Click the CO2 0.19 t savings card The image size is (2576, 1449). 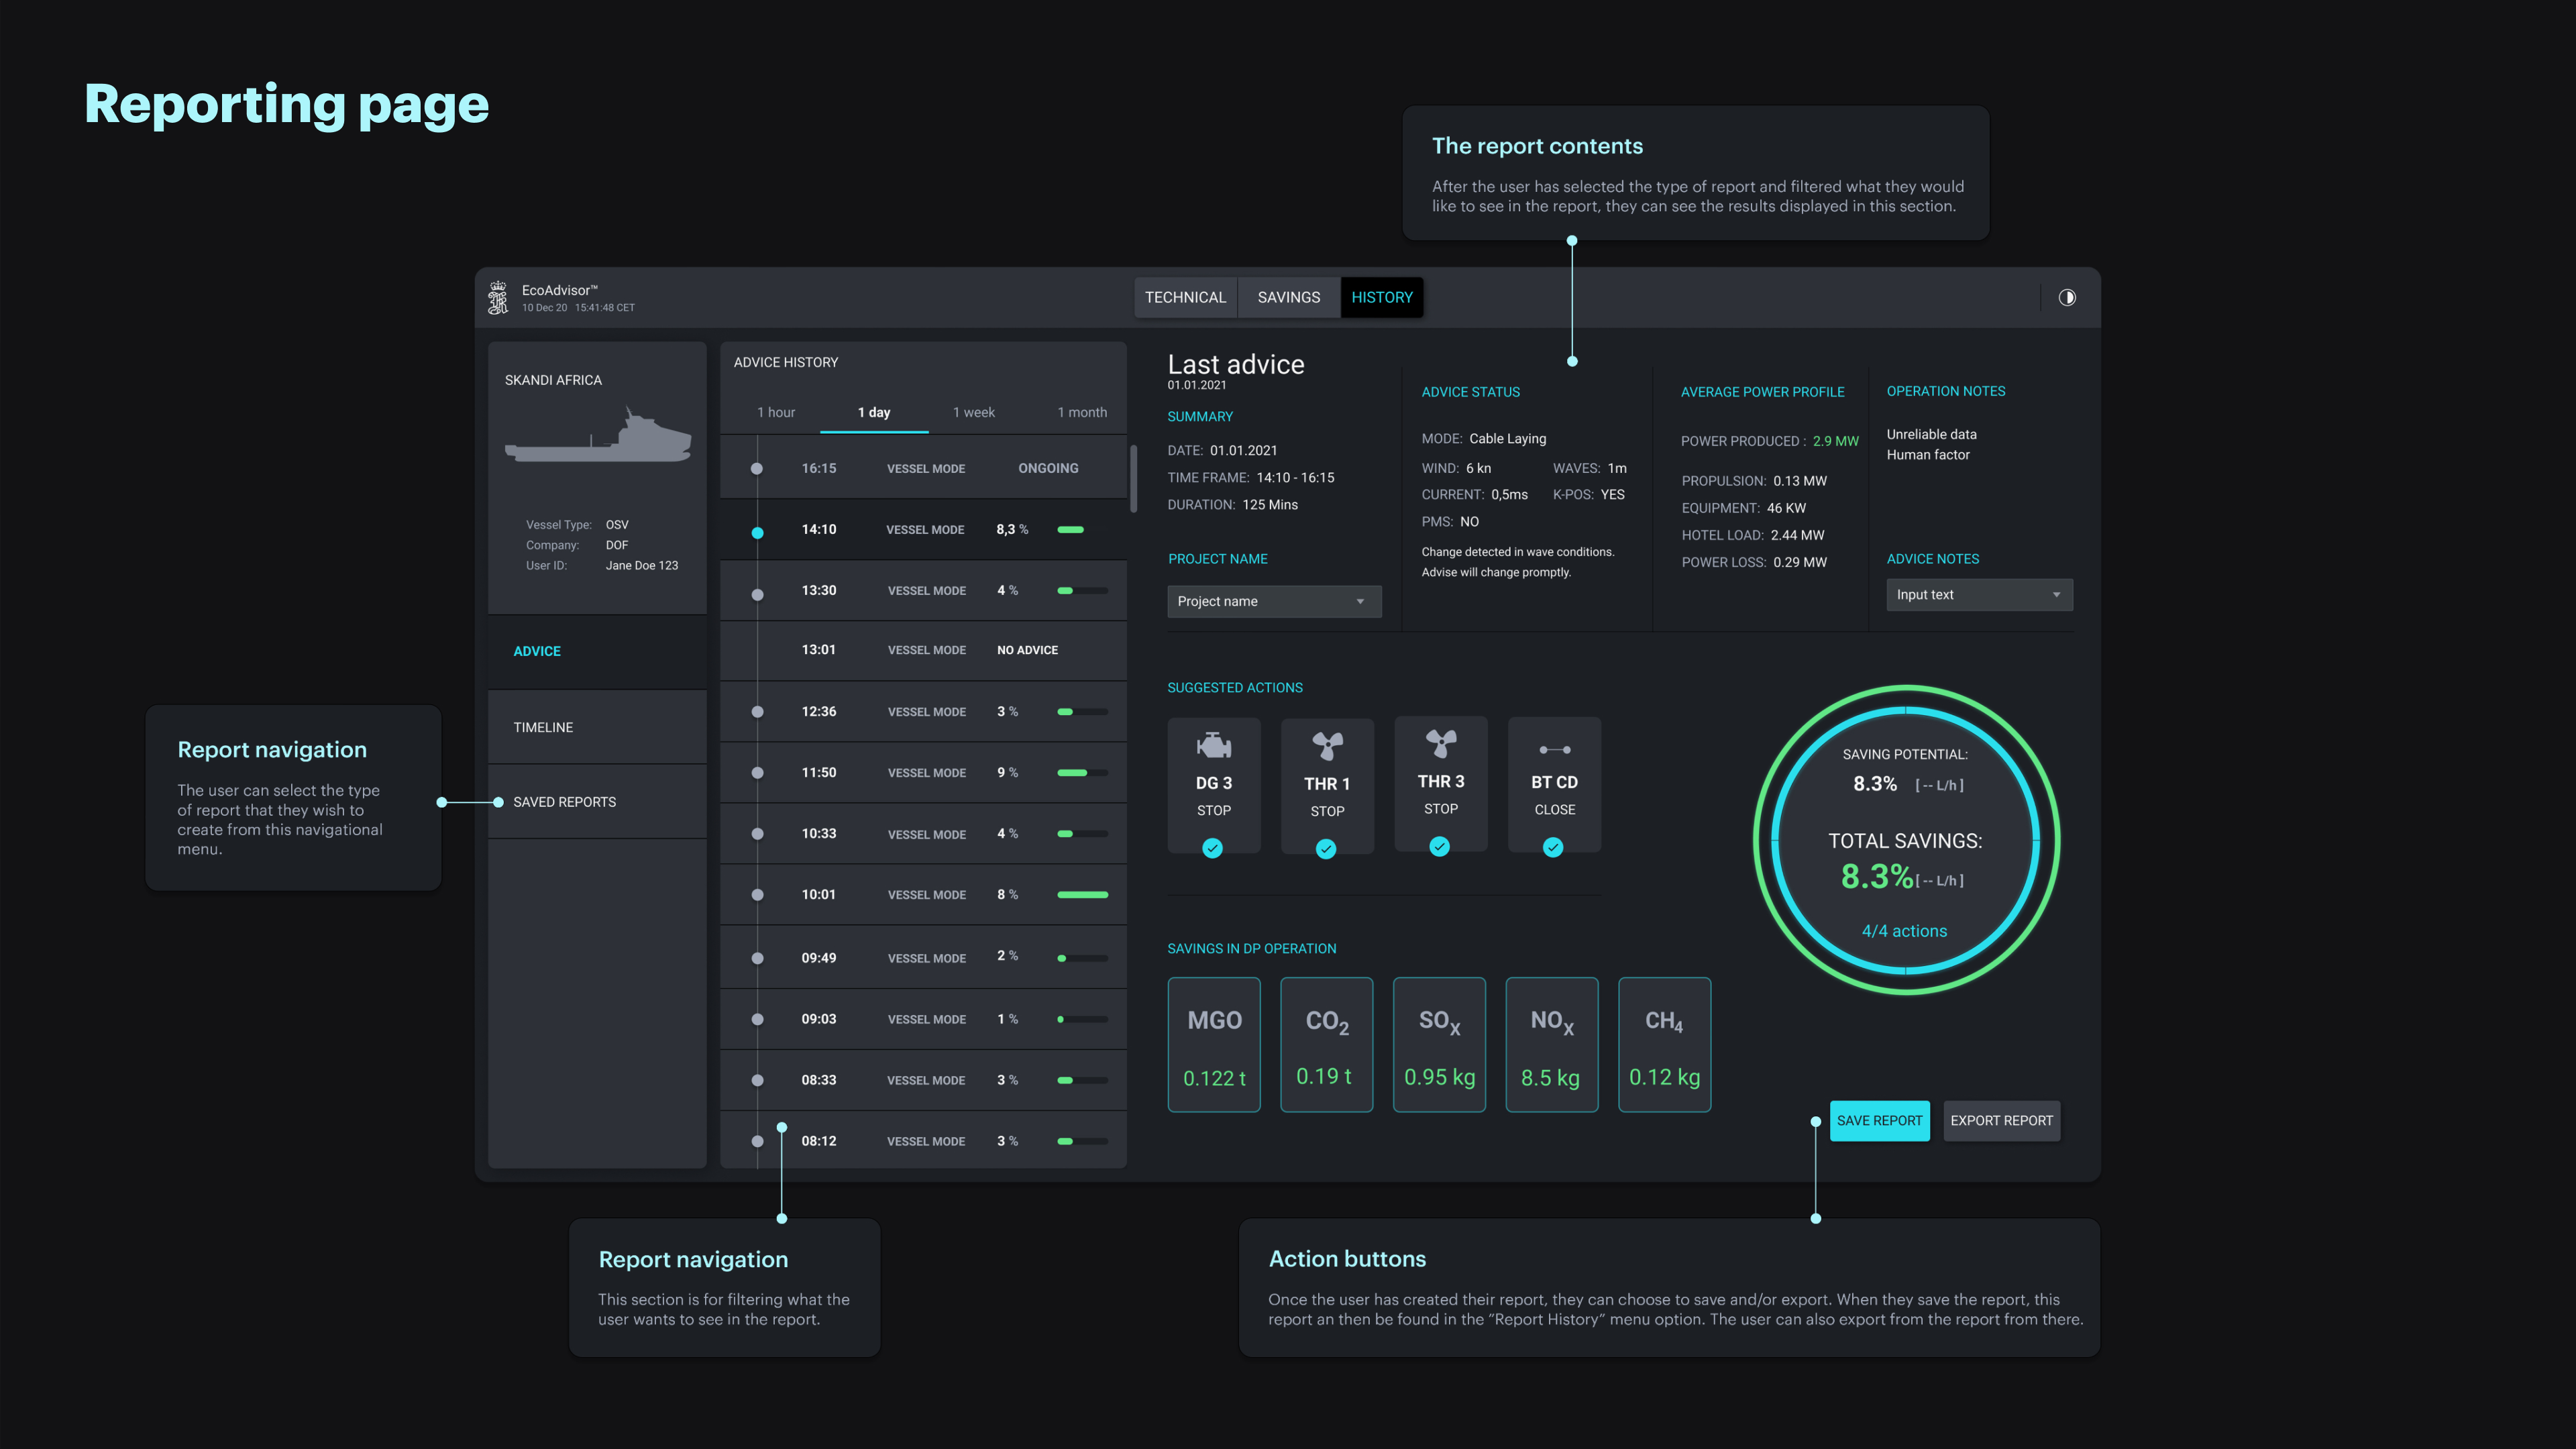click(x=1327, y=1045)
